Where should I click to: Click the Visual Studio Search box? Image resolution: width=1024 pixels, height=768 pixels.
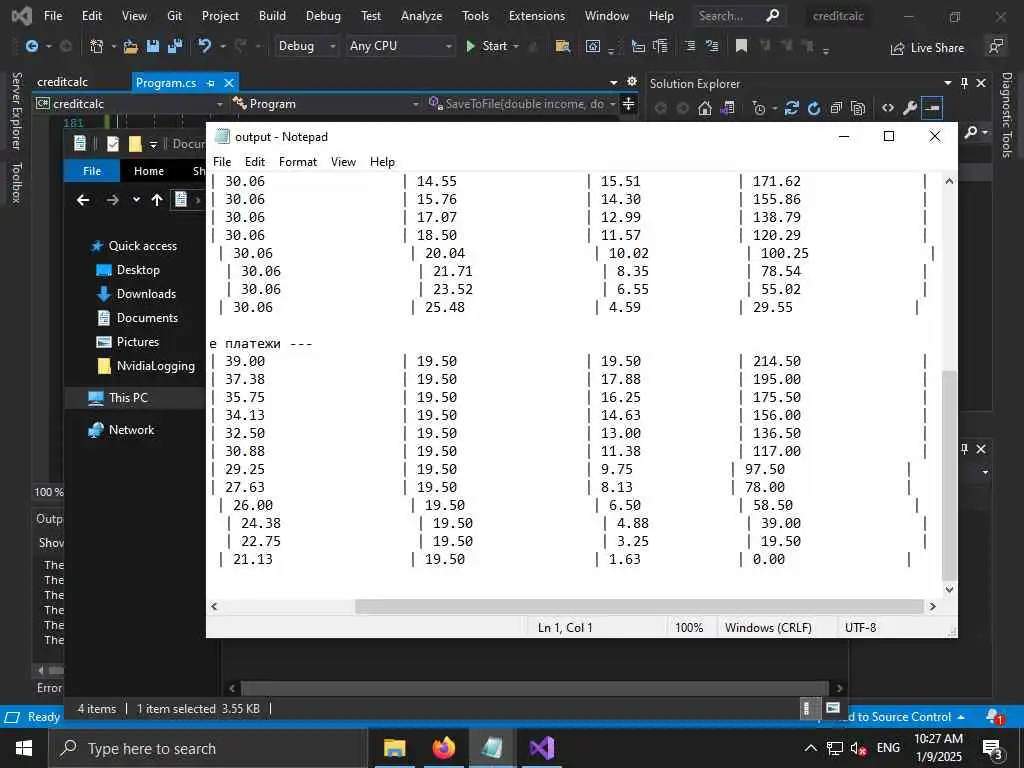coord(739,16)
